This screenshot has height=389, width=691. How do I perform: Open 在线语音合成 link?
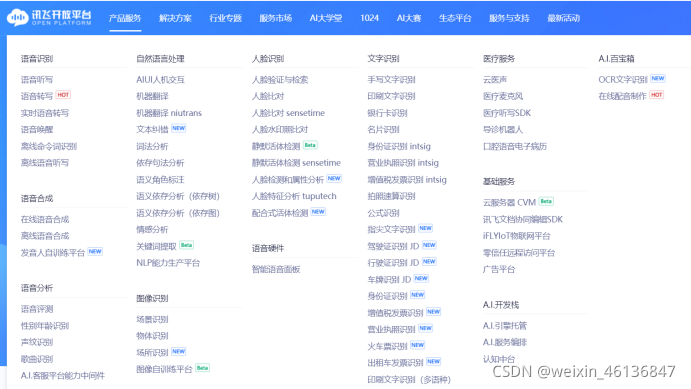click(45, 219)
